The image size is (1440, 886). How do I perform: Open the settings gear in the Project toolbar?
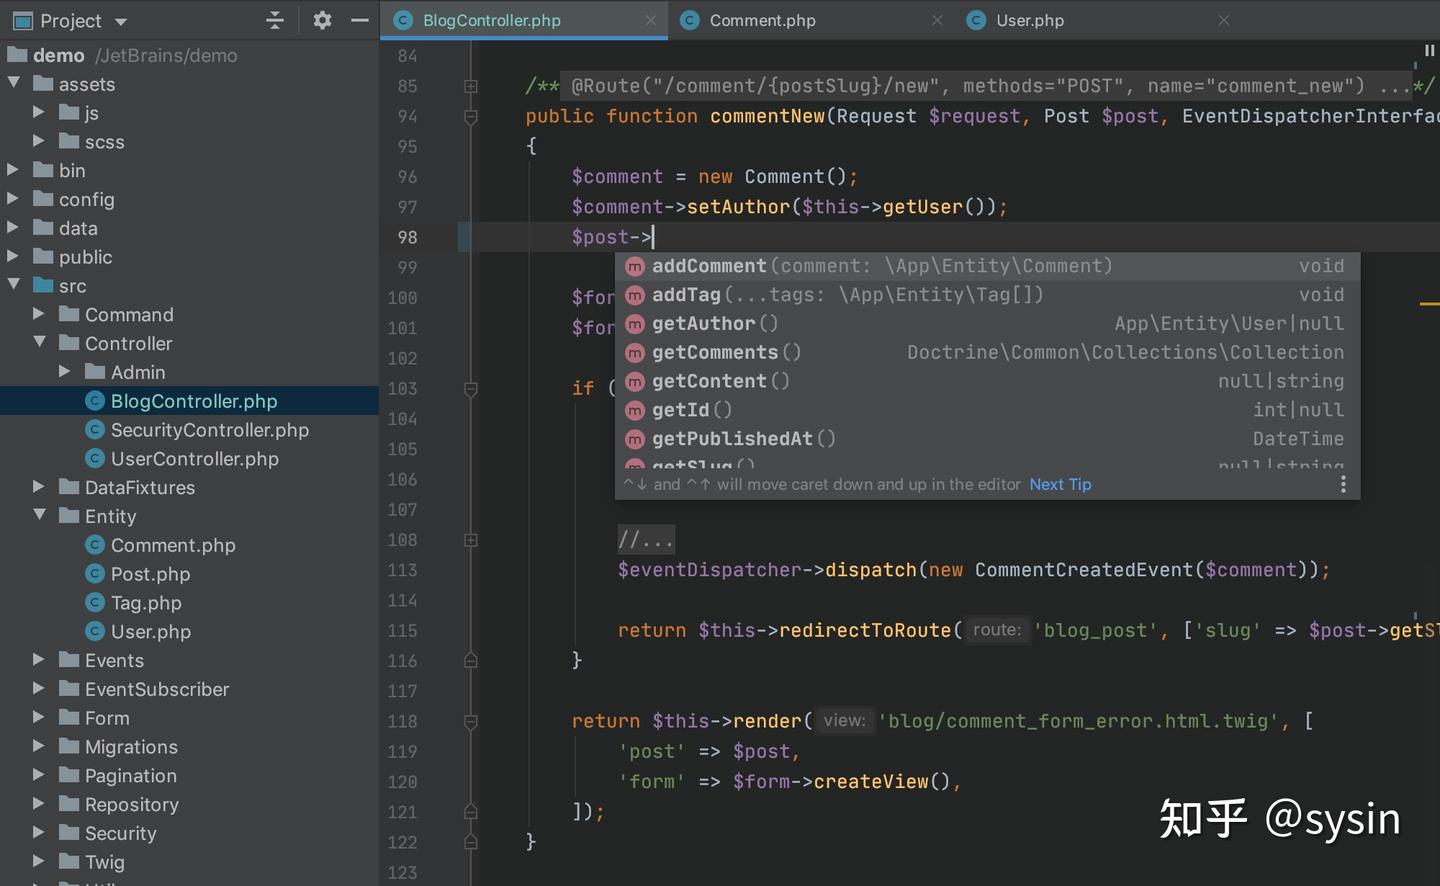tap(322, 20)
